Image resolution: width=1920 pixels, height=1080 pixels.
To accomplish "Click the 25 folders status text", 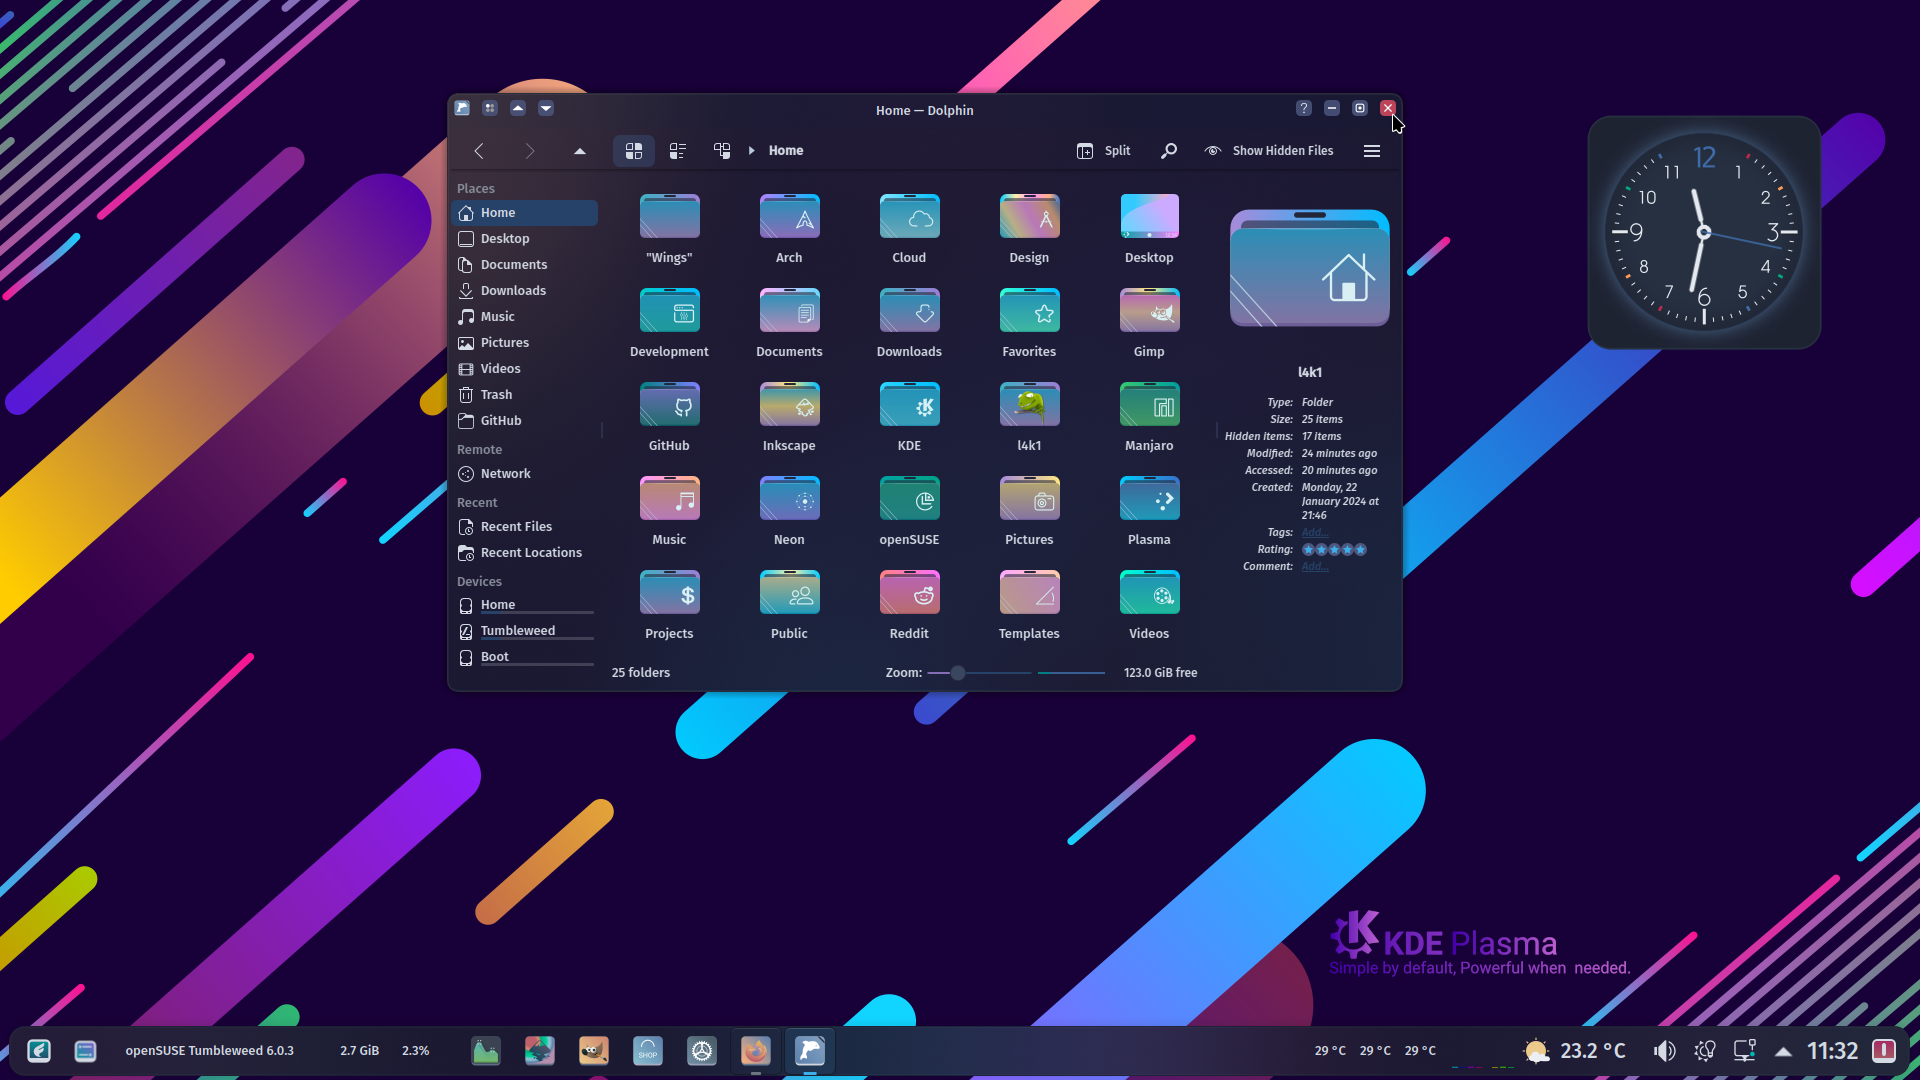I will (x=641, y=673).
